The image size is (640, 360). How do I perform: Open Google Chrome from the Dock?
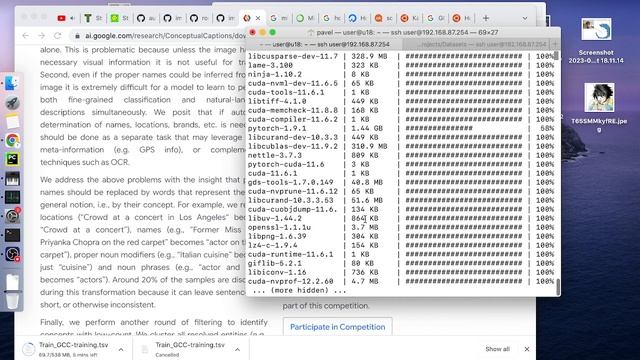coord(12,140)
